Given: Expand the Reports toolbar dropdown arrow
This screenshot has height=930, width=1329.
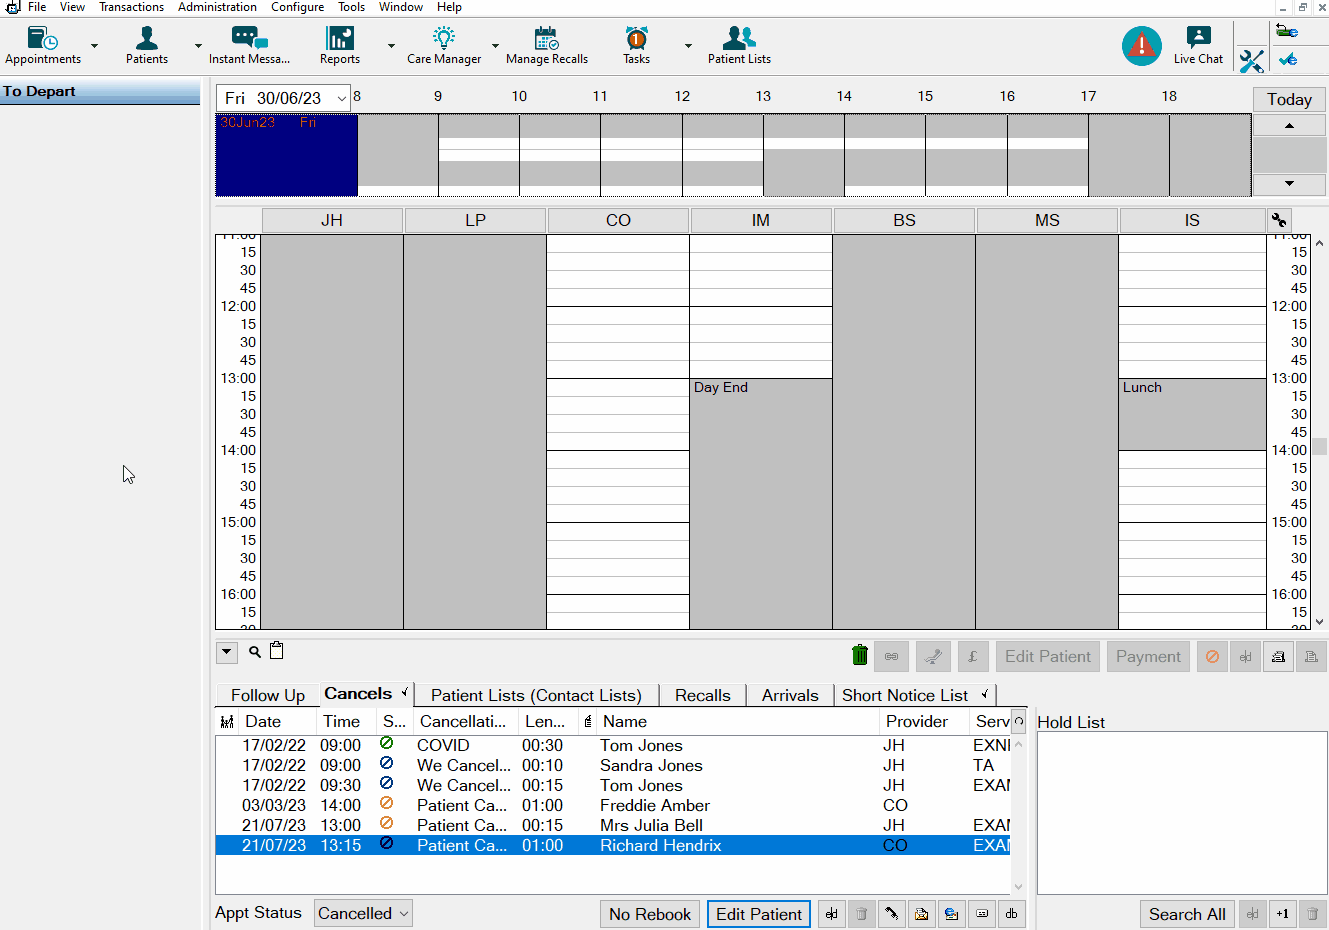Looking at the screenshot, I should click(391, 46).
